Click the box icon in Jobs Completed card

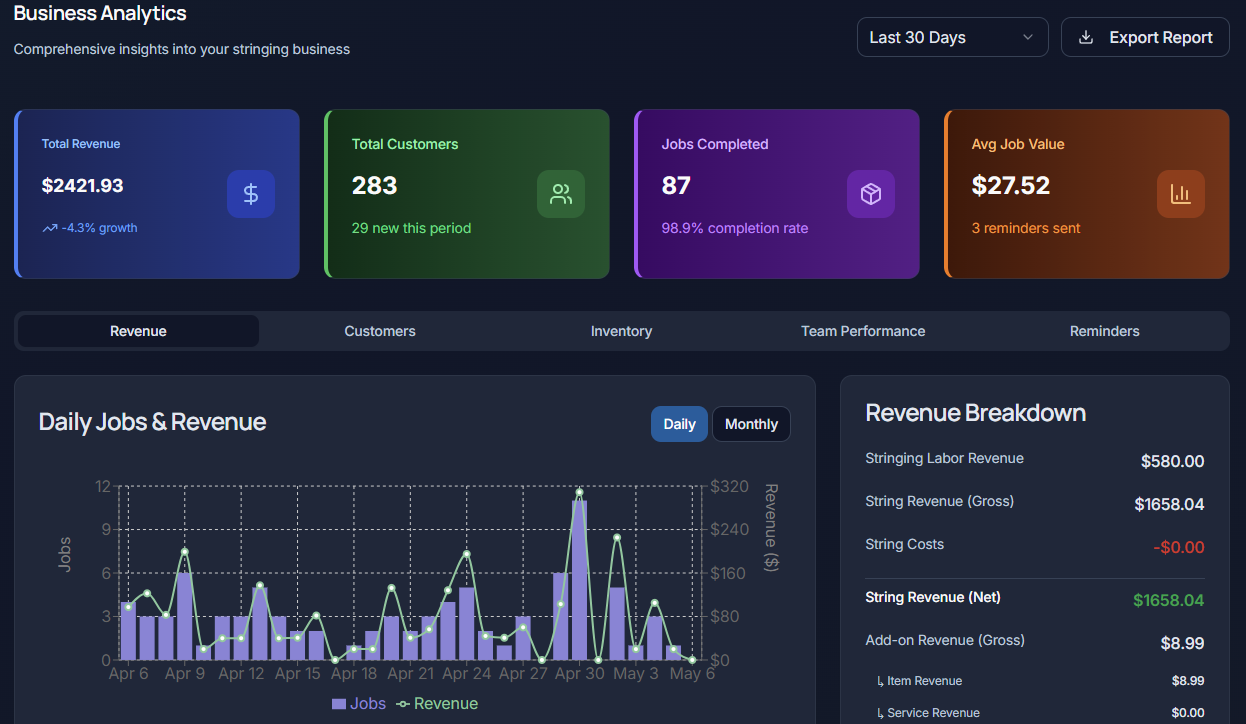point(871,194)
